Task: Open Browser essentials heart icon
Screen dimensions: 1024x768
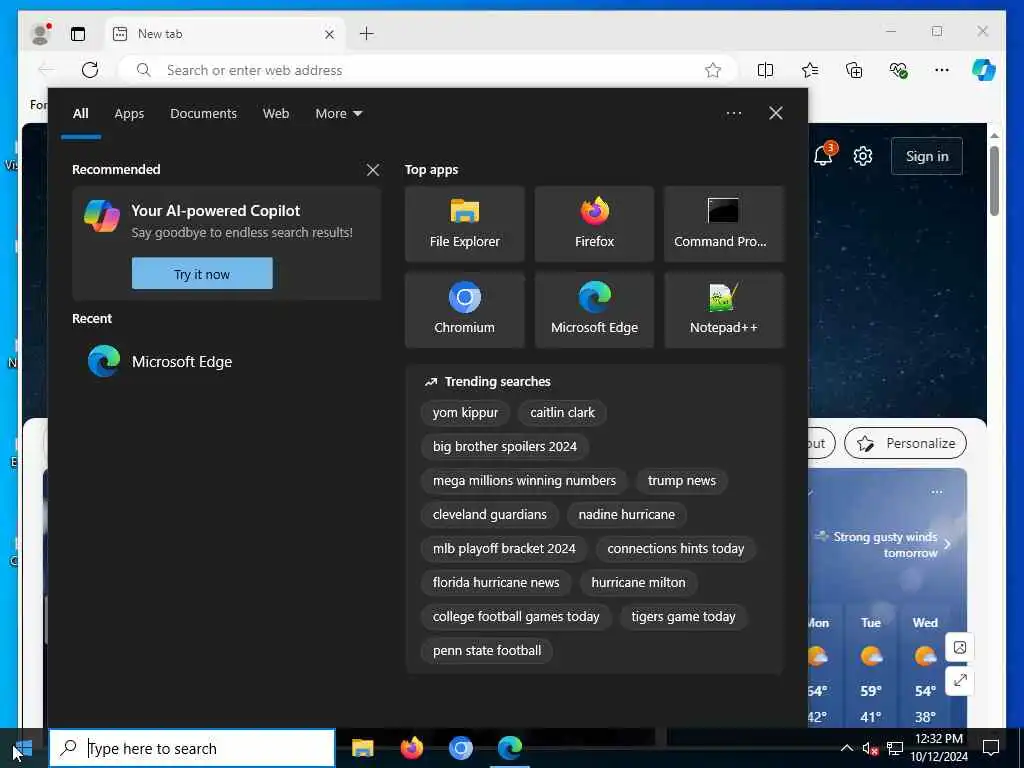Action: click(x=899, y=70)
